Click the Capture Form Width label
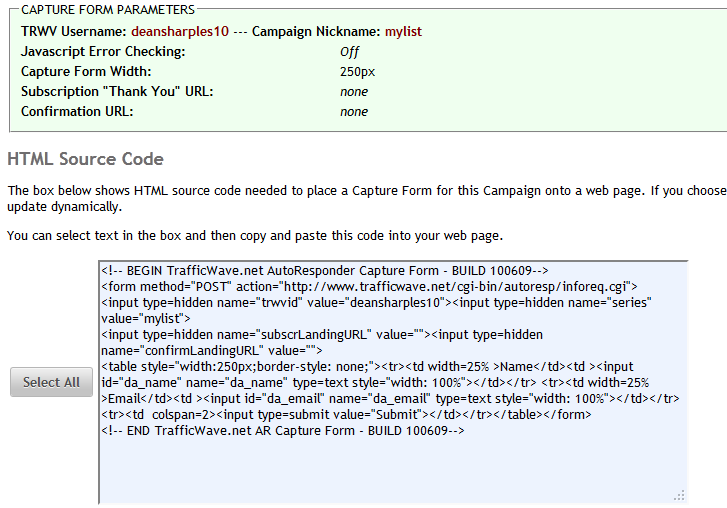Viewport: 727px width, 508px height. [86, 72]
